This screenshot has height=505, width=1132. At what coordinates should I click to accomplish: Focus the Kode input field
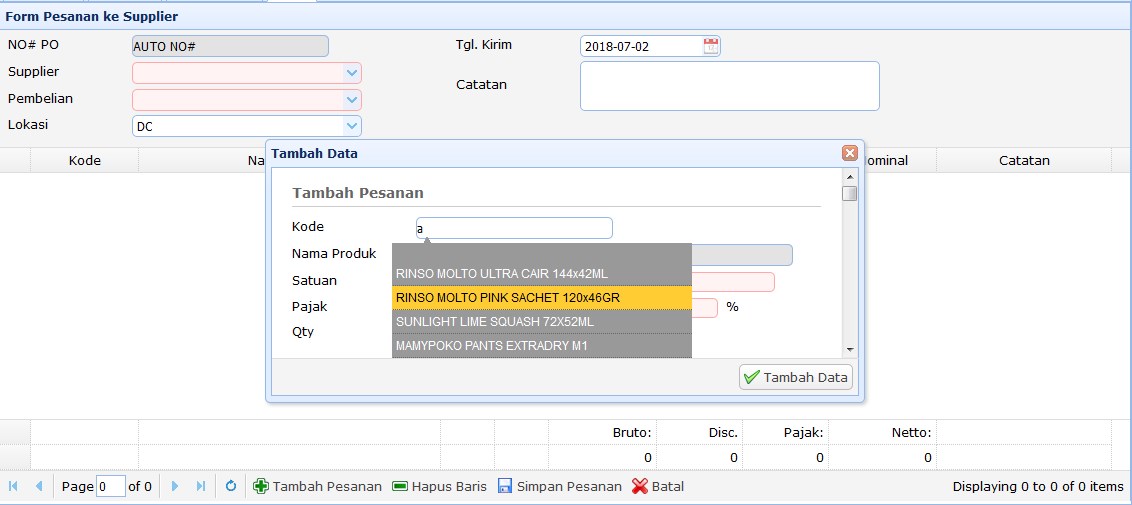coord(514,228)
